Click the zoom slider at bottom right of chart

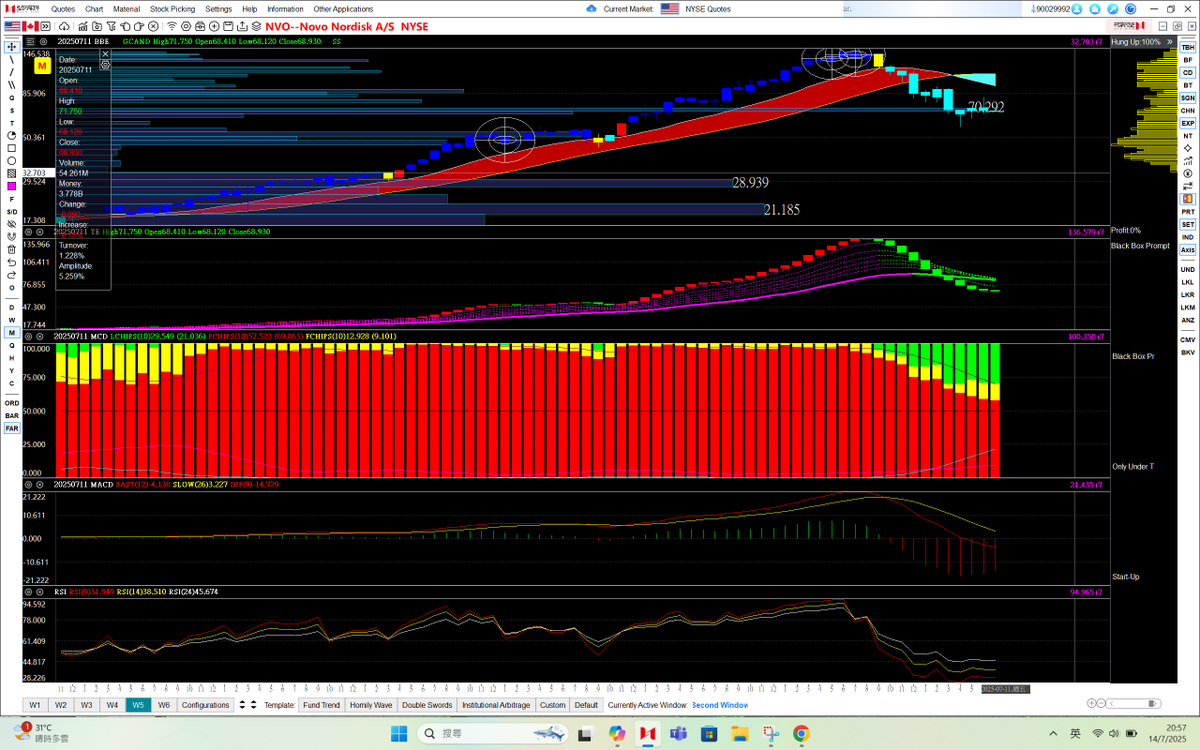1134,703
